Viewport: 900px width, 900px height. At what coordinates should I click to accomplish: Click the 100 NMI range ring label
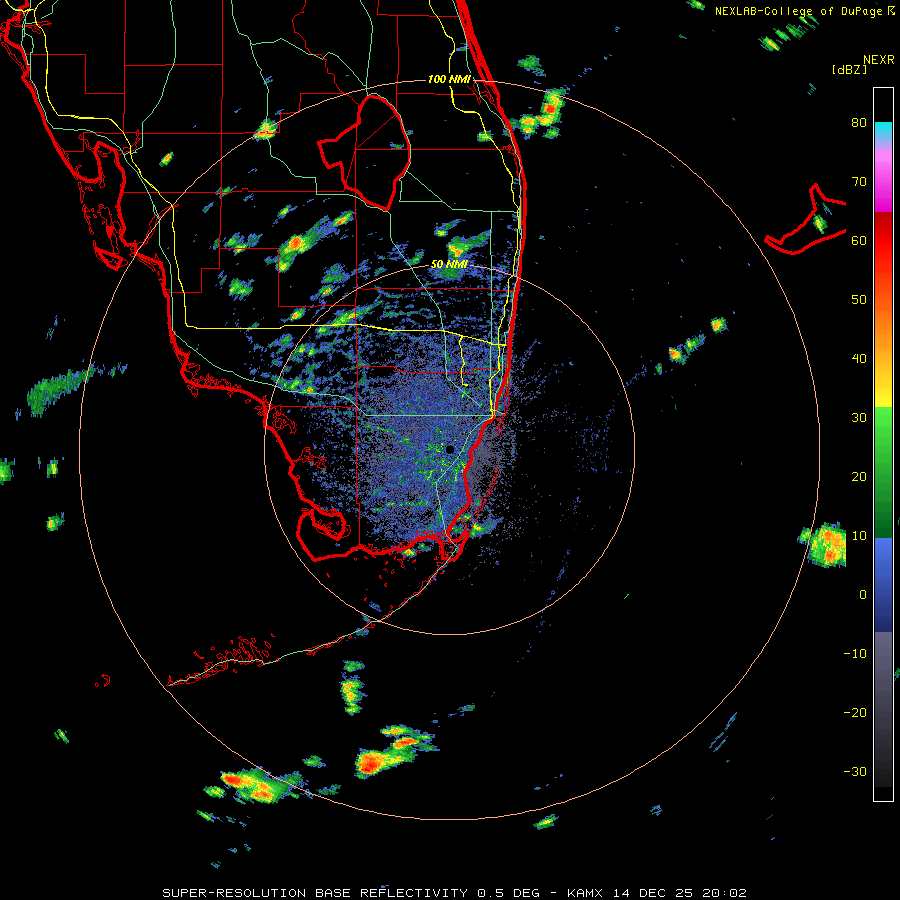pyautogui.click(x=449, y=79)
